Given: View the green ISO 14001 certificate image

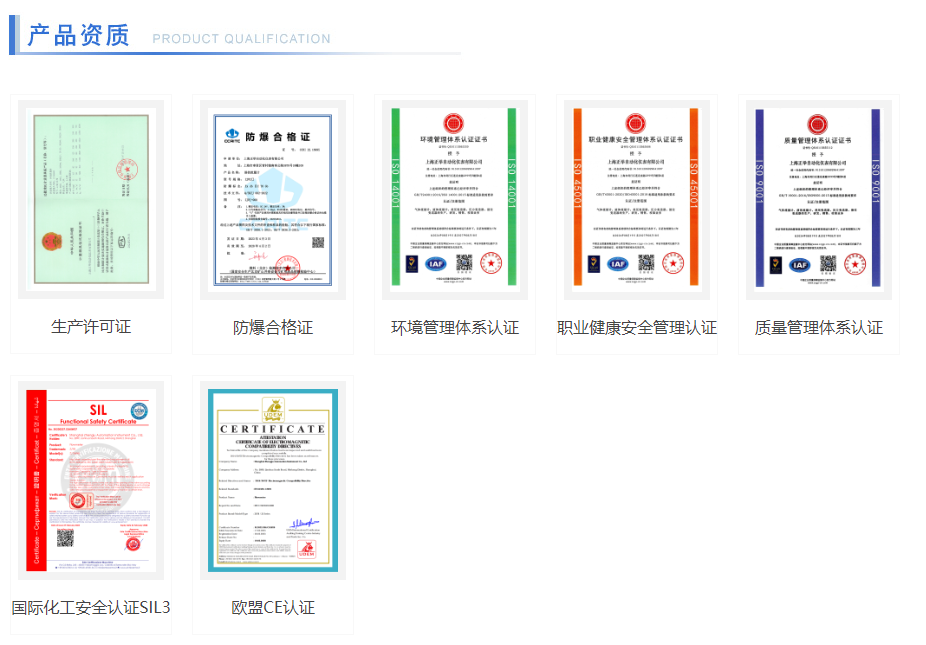Looking at the screenshot, I should pyautogui.click(x=455, y=199).
